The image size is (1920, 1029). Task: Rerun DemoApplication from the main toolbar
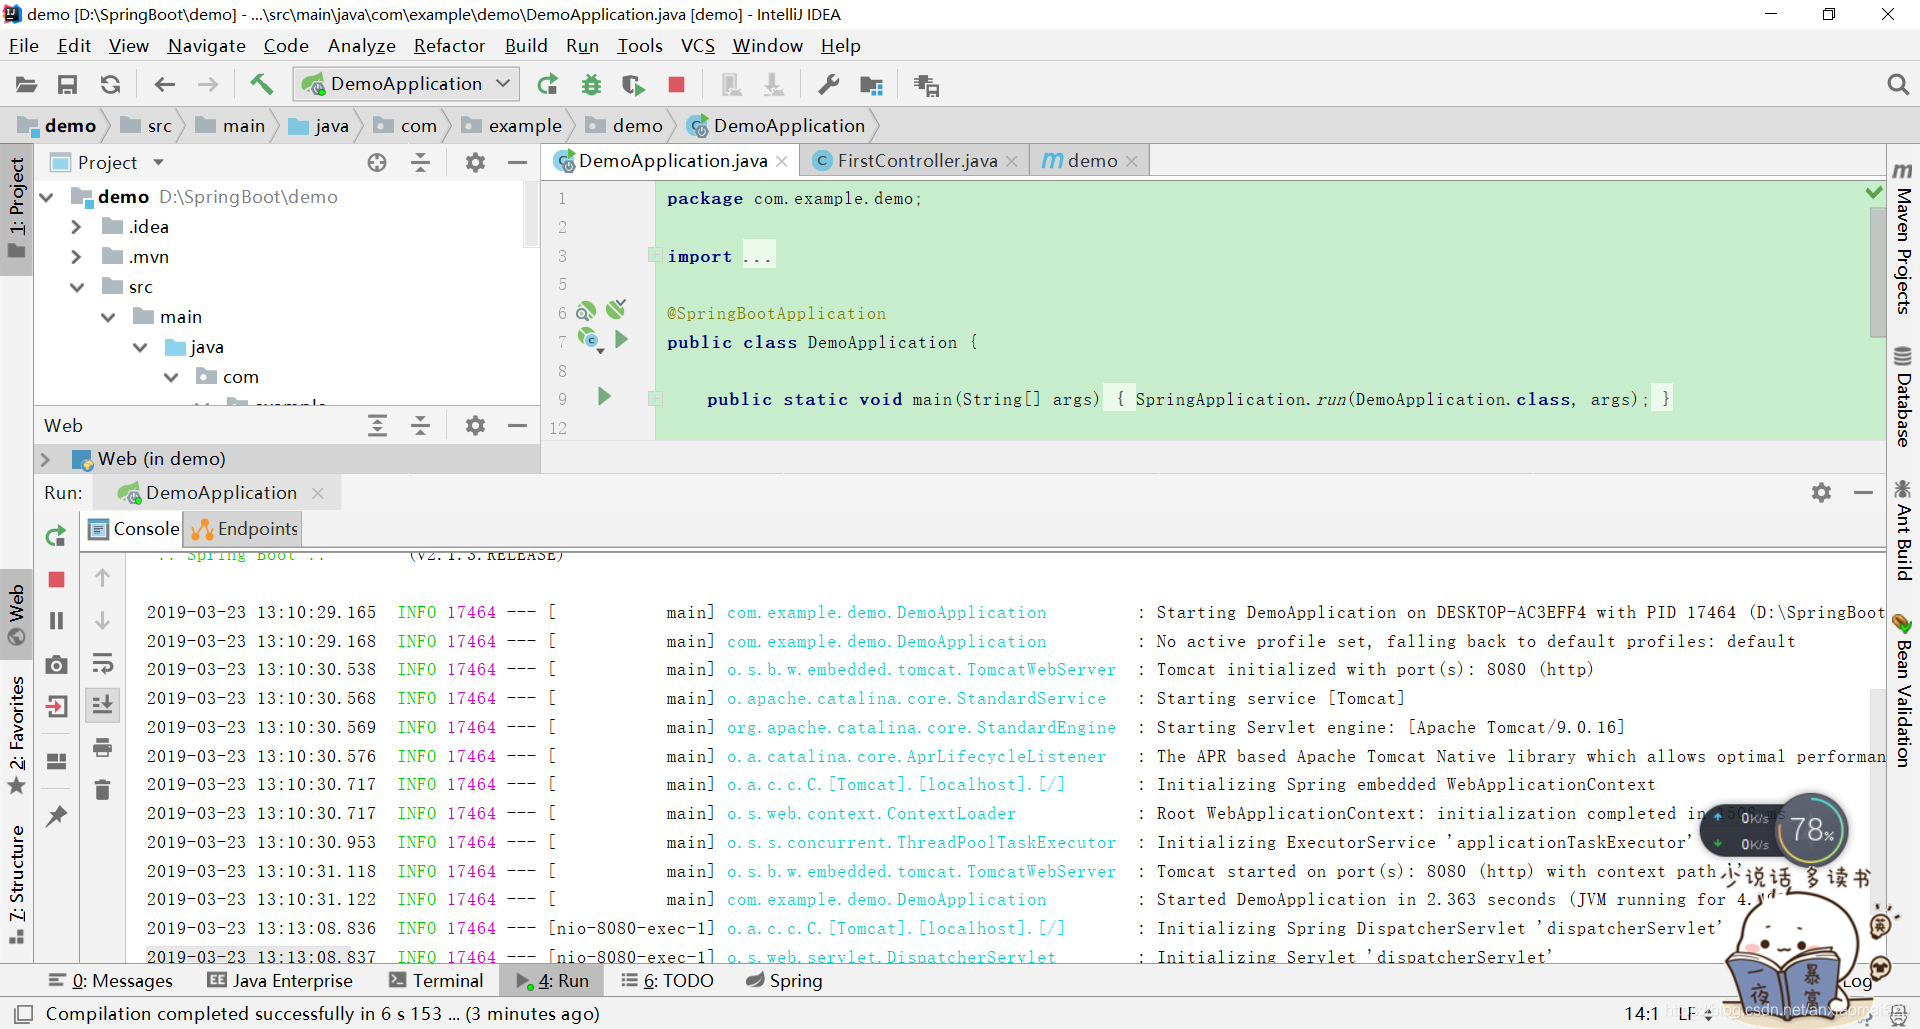pos(547,85)
